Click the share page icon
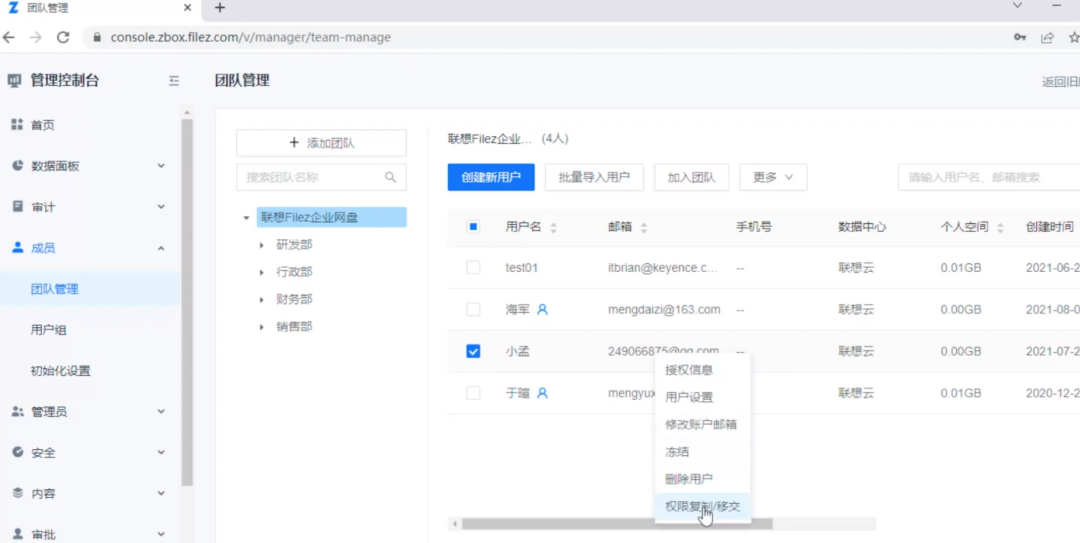The width and height of the screenshot is (1080, 543). coord(1047,37)
